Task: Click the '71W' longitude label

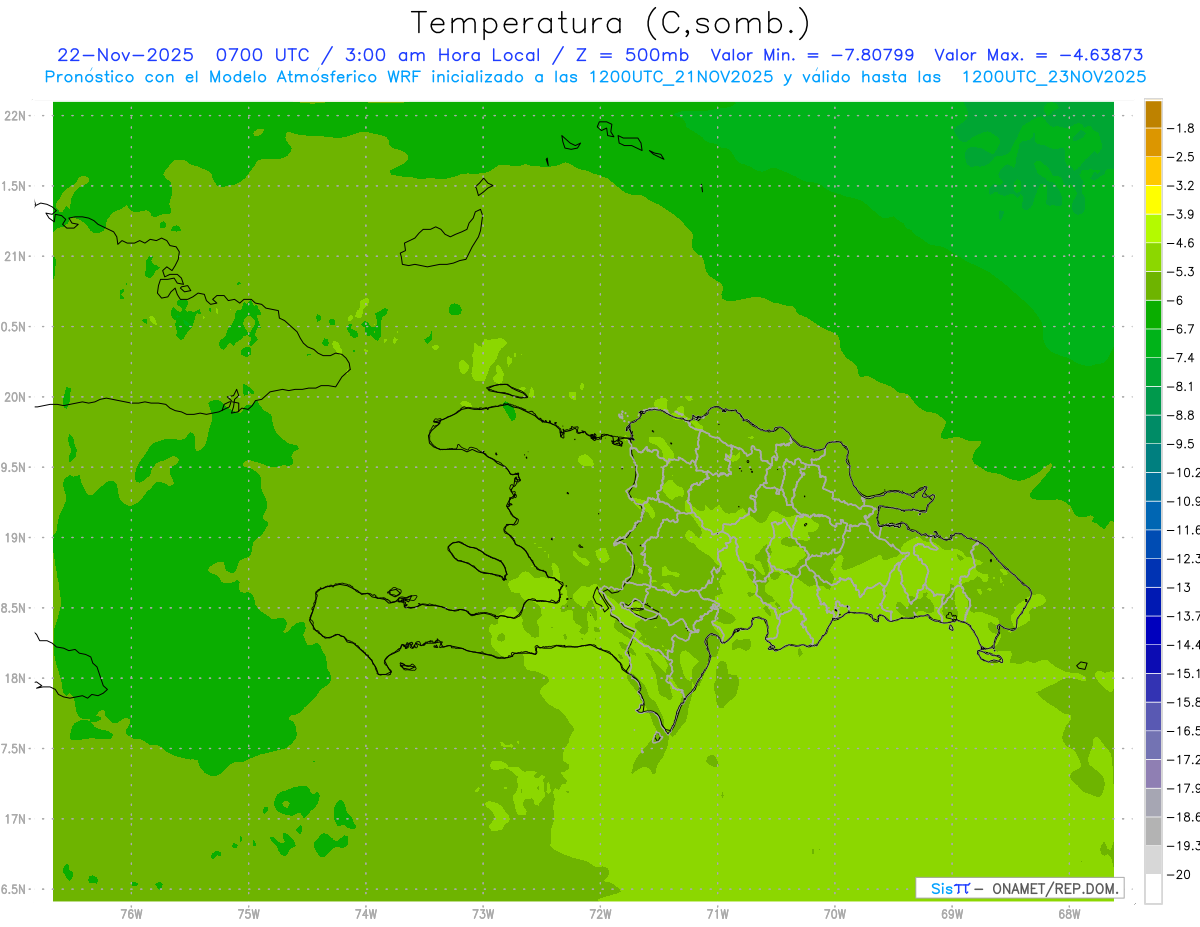Action: 717,914
